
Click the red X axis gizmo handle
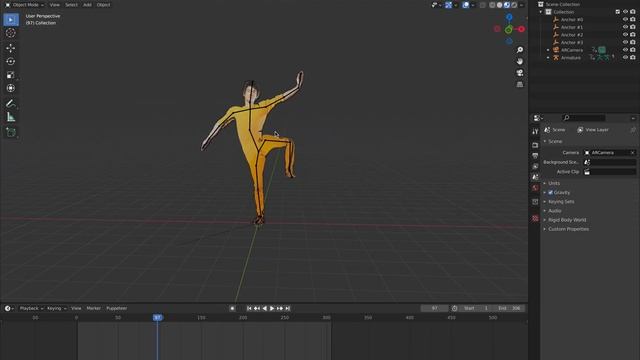coord(521,29)
